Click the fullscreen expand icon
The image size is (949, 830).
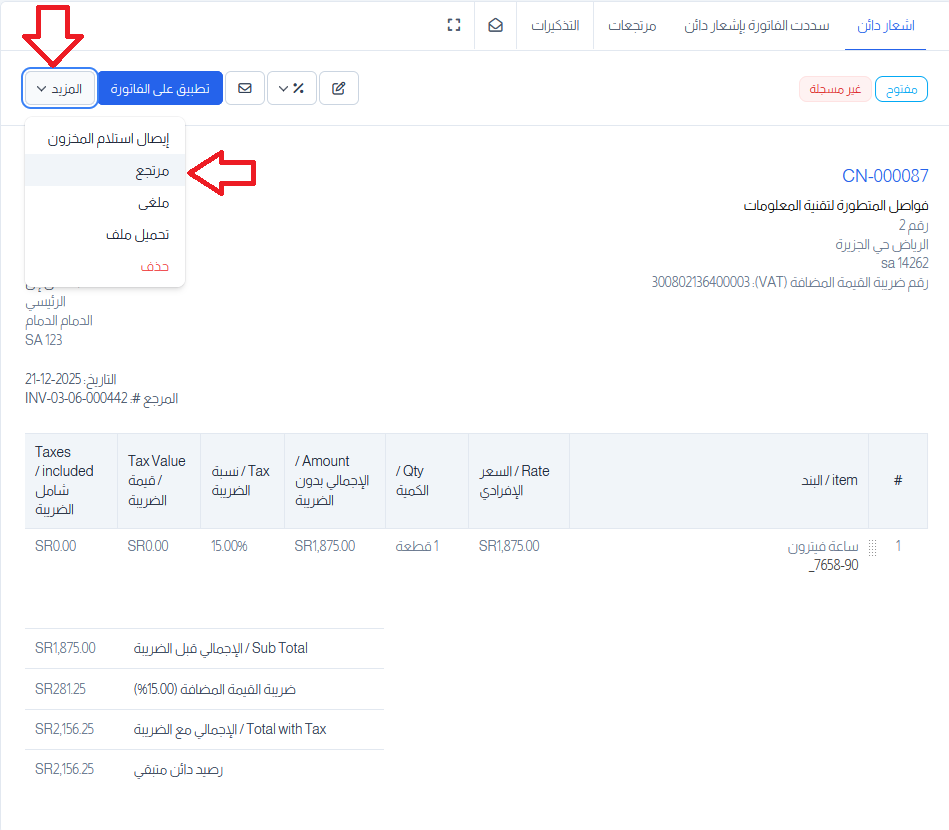point(454,25)
